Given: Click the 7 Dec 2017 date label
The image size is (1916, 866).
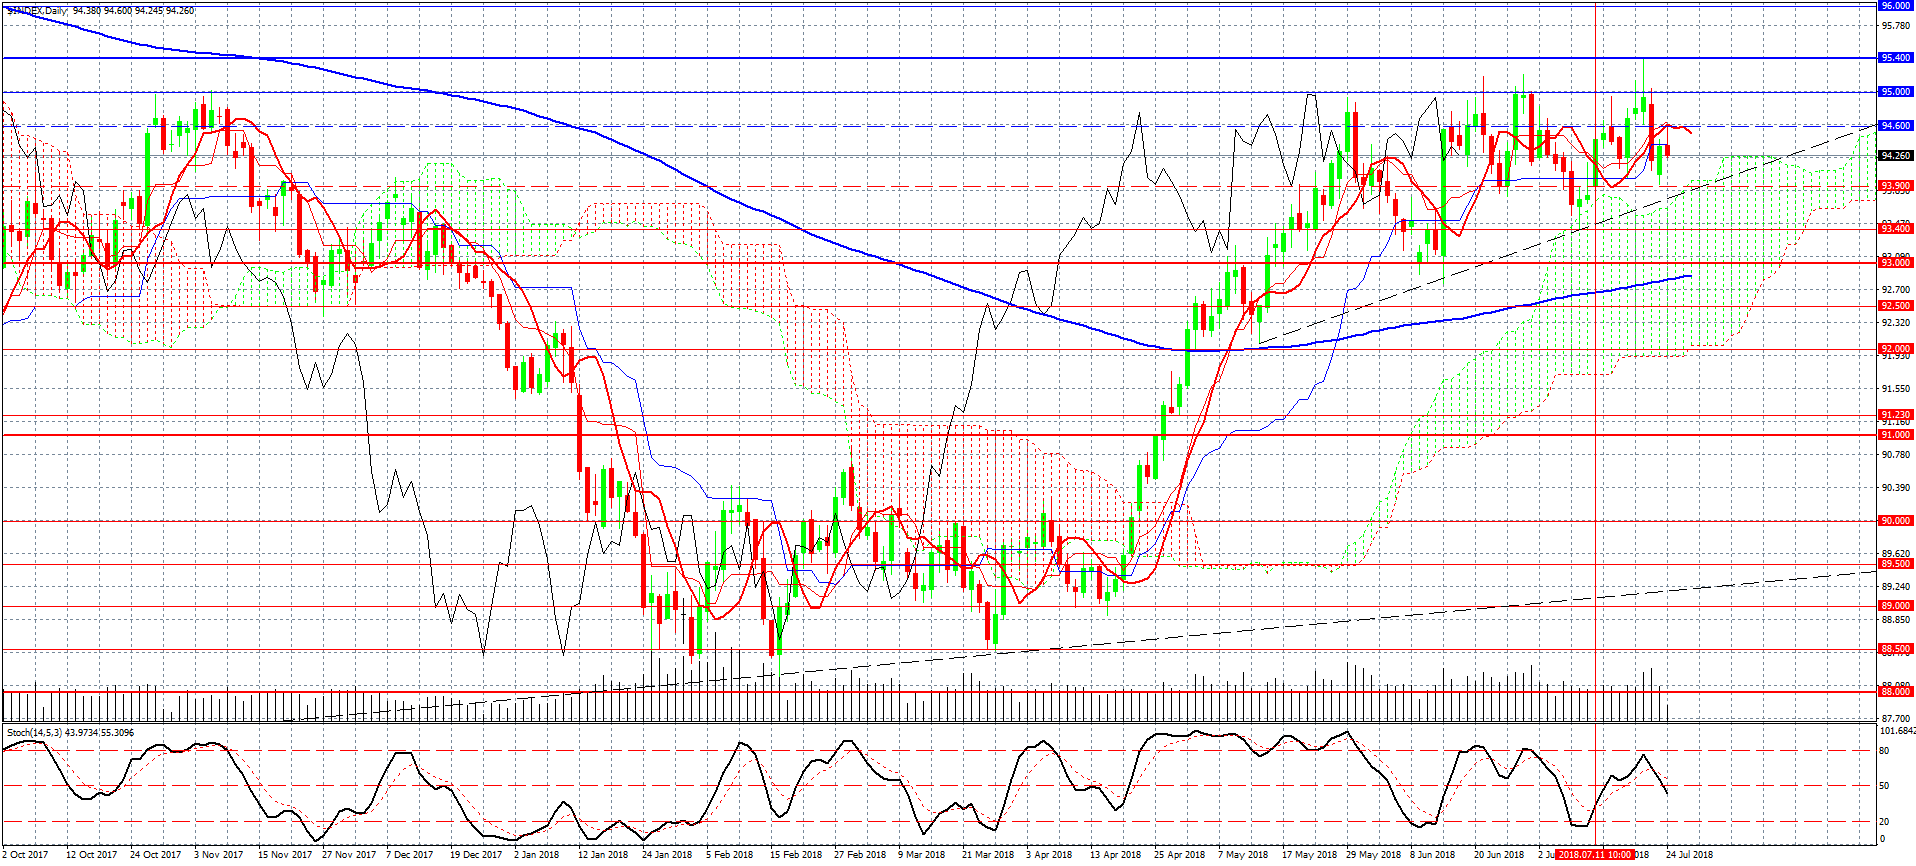Looking at the screenshot, I should click(409, 855).
